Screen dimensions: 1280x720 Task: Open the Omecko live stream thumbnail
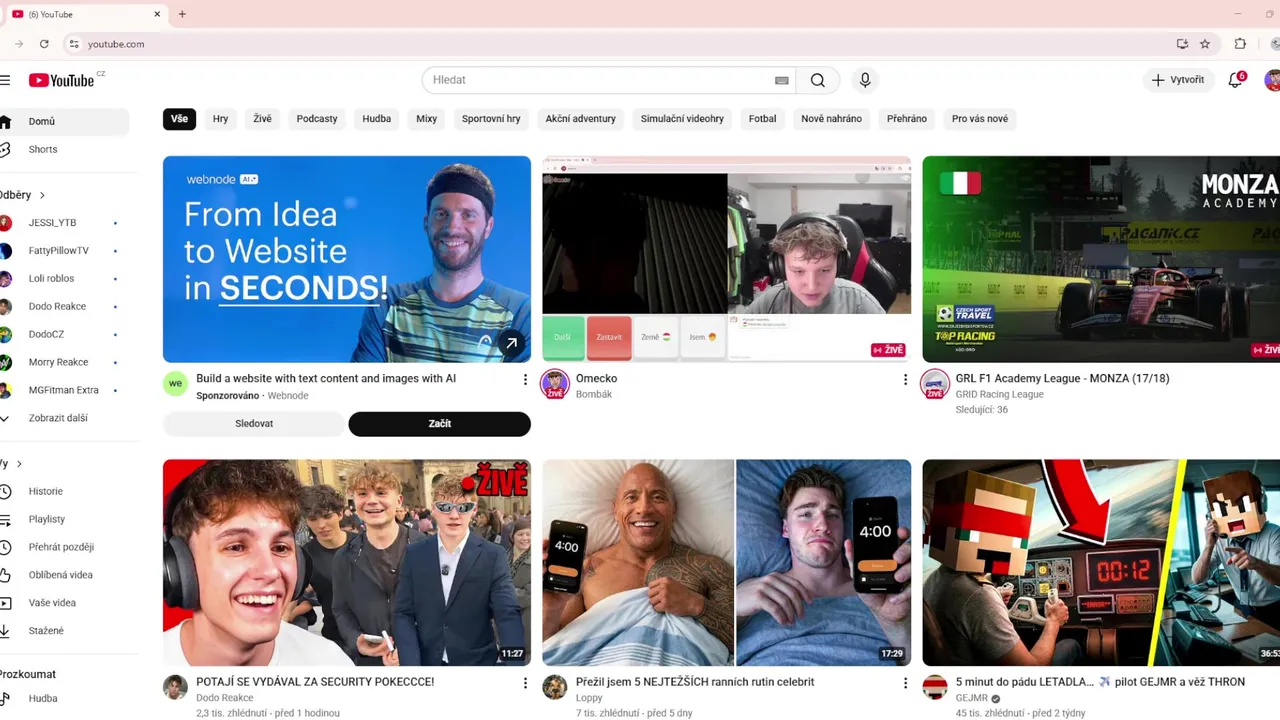[x=727, y=259]
